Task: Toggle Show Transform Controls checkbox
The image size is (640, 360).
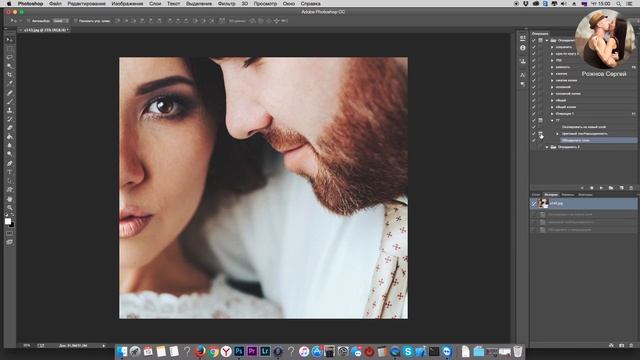Action: pos(76,20)
